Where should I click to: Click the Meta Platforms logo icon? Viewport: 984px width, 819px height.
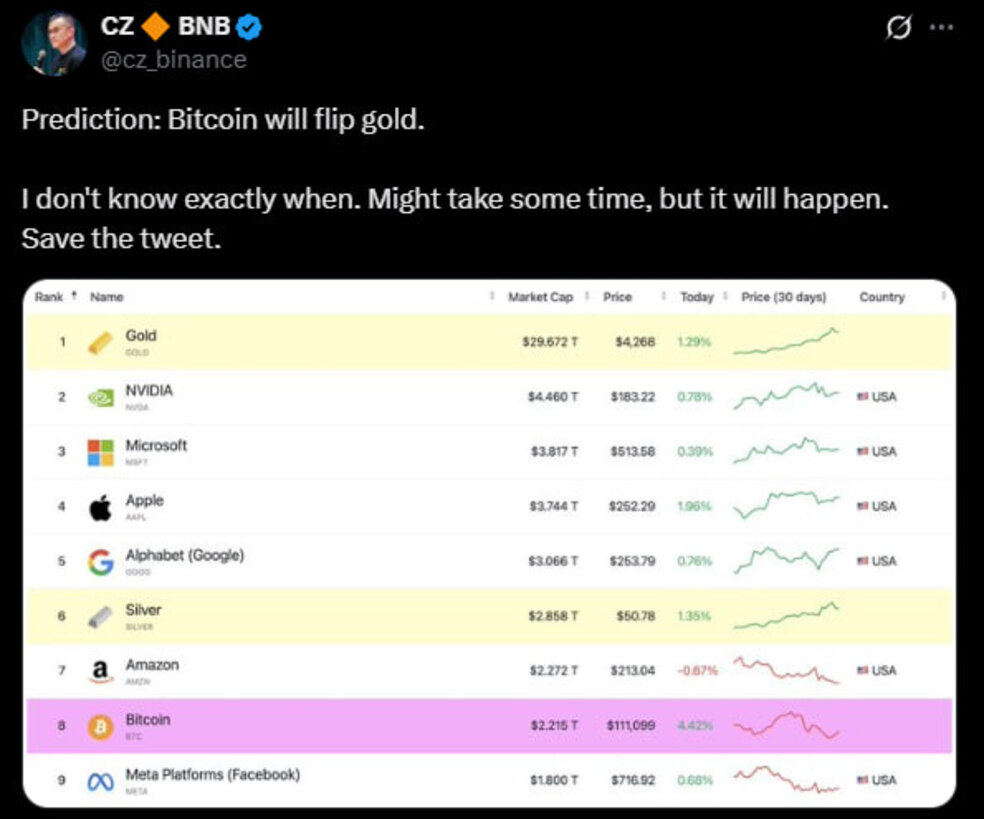point(100,782)
